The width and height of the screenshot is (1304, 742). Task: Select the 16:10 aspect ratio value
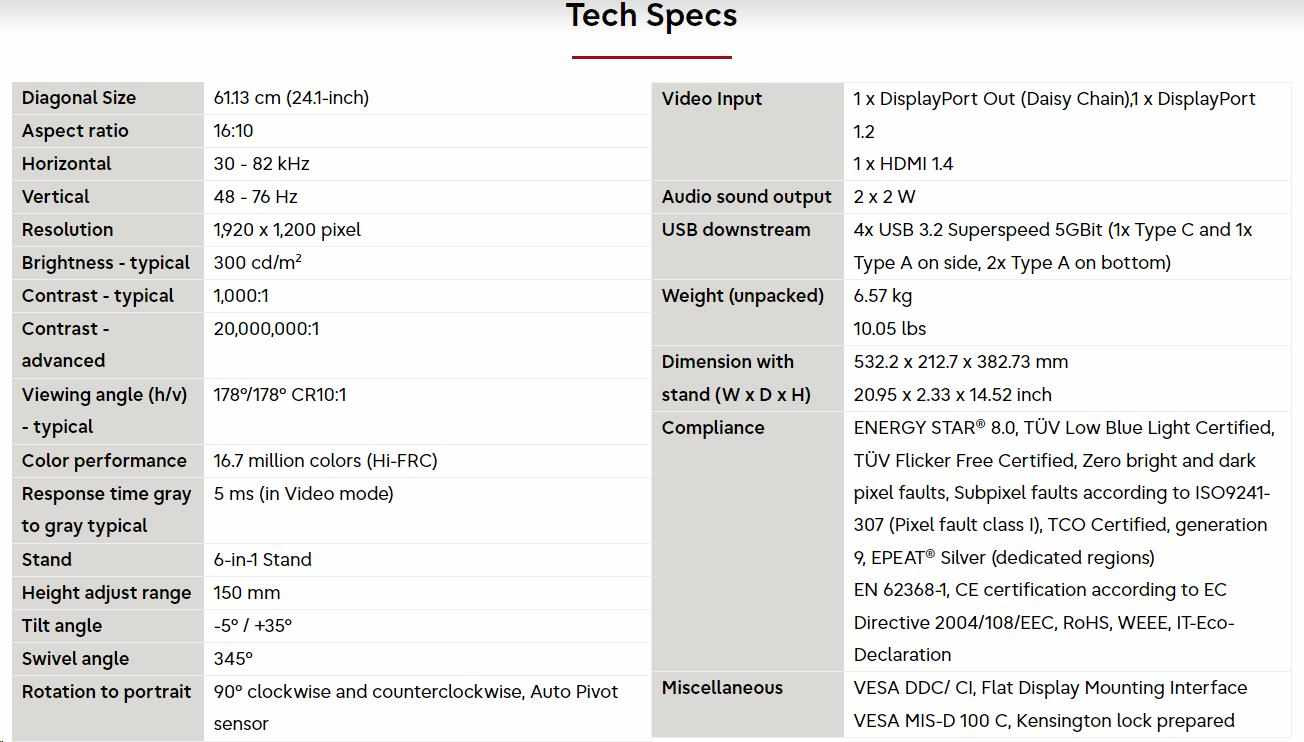click(x=234, y=131)
